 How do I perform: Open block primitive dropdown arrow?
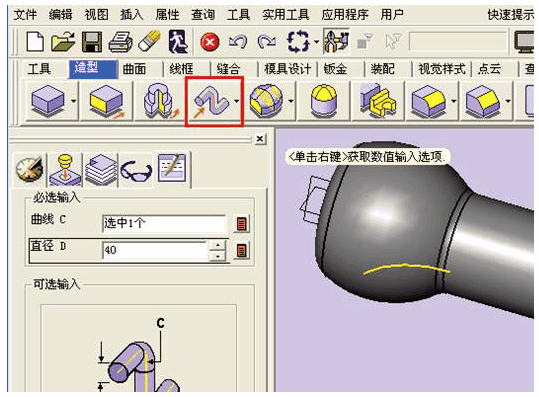point(74,101)
